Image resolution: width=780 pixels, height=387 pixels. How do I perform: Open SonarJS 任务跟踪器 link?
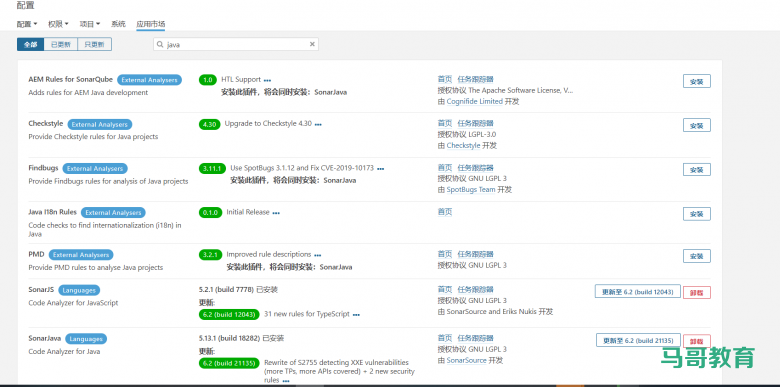coord(475,290)
